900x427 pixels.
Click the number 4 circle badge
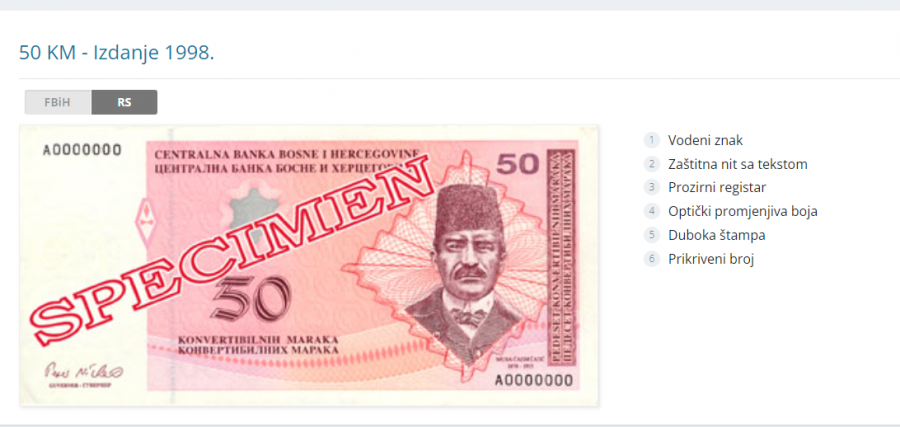[x=651, y=211]
